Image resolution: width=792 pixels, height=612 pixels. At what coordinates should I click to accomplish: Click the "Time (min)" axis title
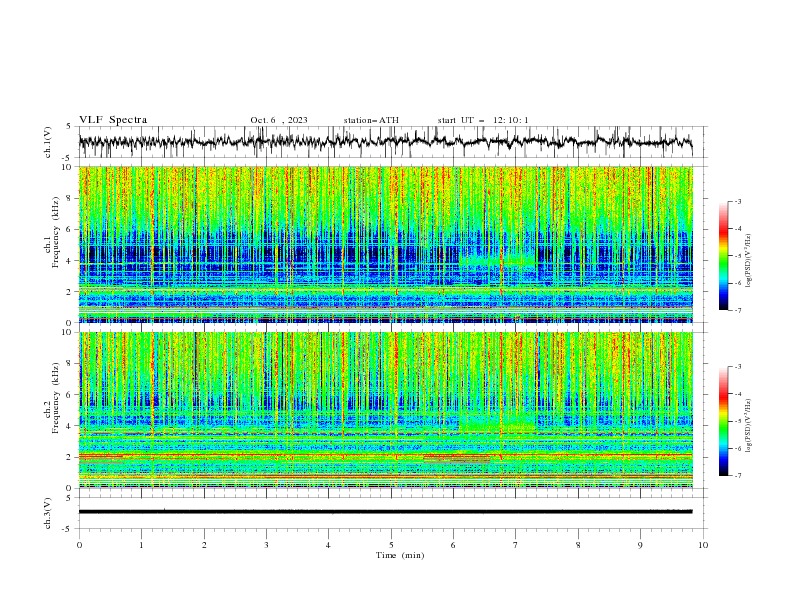tap(400, 555)
